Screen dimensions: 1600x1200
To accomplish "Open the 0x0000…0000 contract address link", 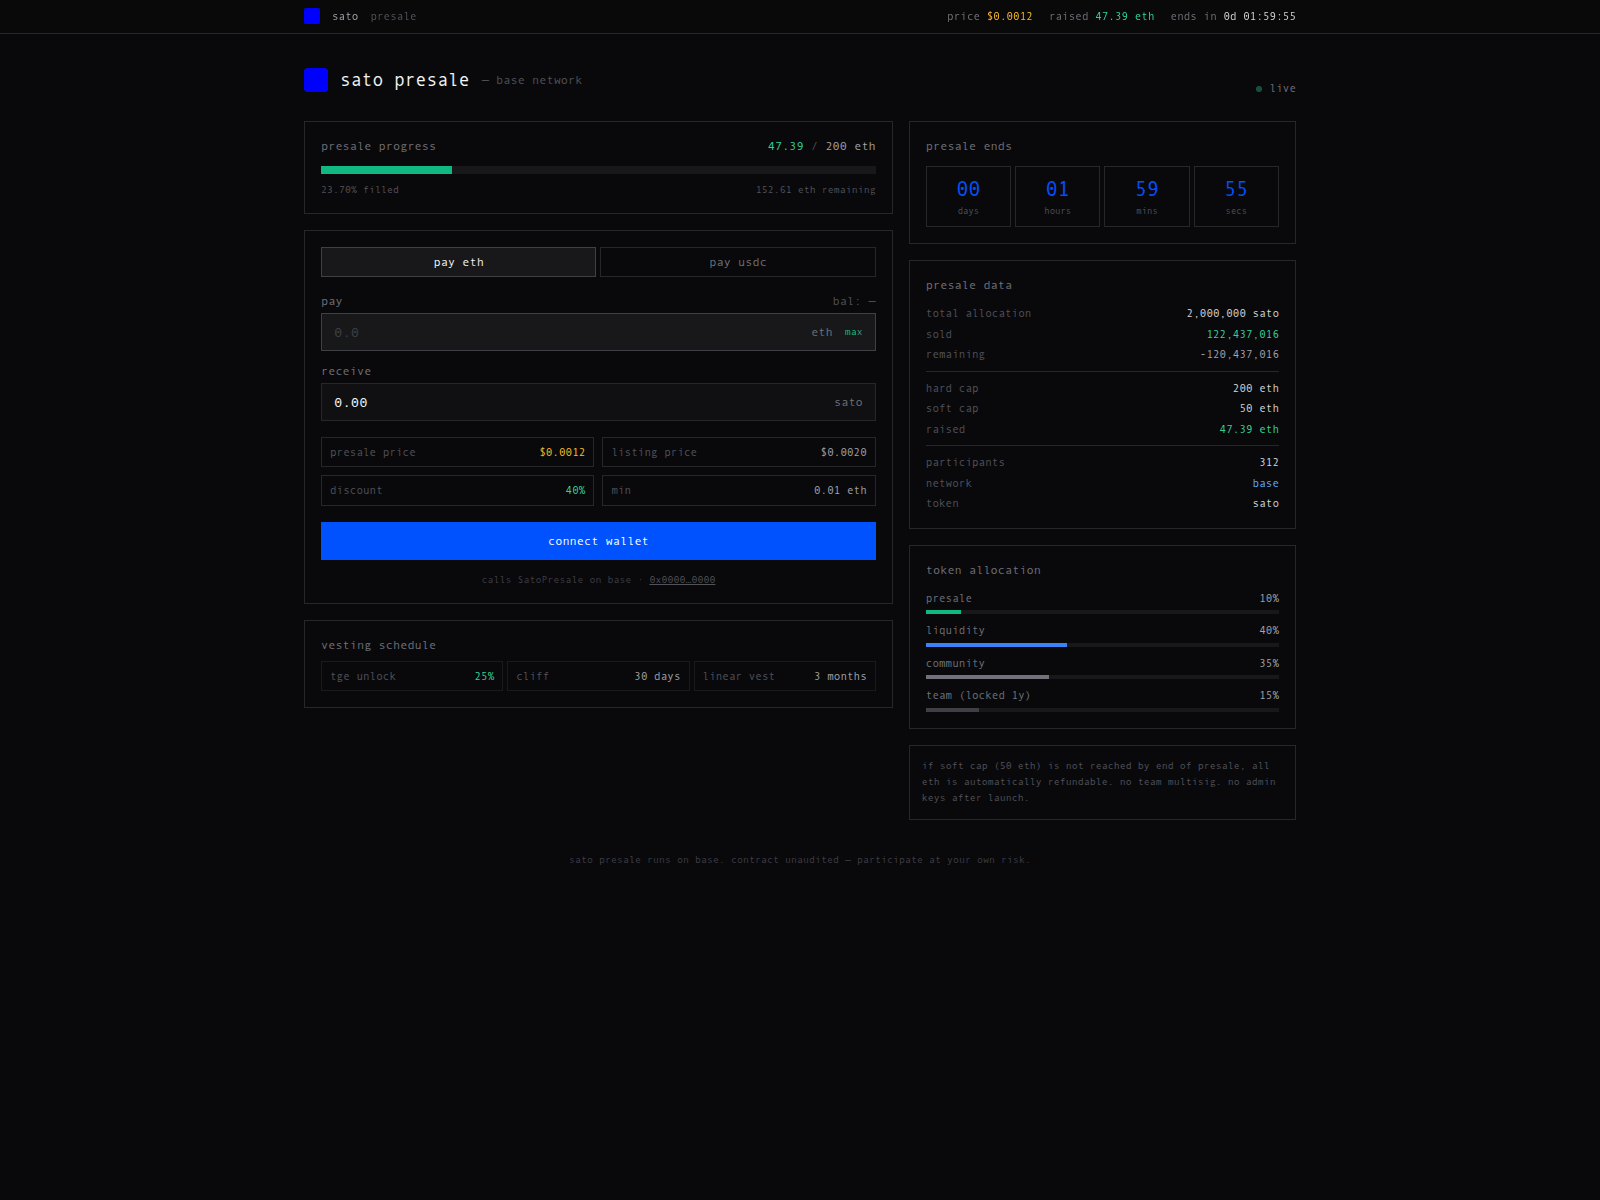I will [682, 580].
